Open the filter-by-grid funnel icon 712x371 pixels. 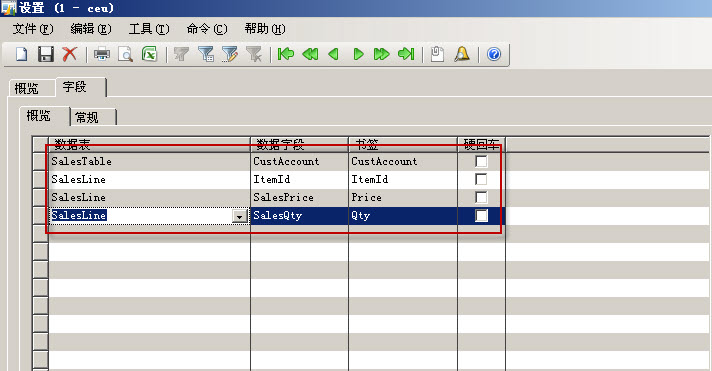(206, 54)
